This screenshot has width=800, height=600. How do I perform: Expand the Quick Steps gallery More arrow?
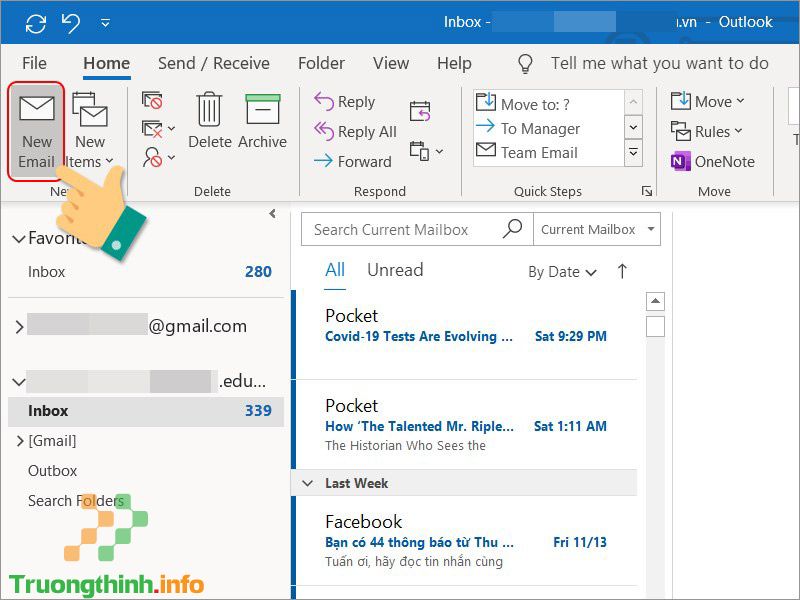(x=633, y=153)
